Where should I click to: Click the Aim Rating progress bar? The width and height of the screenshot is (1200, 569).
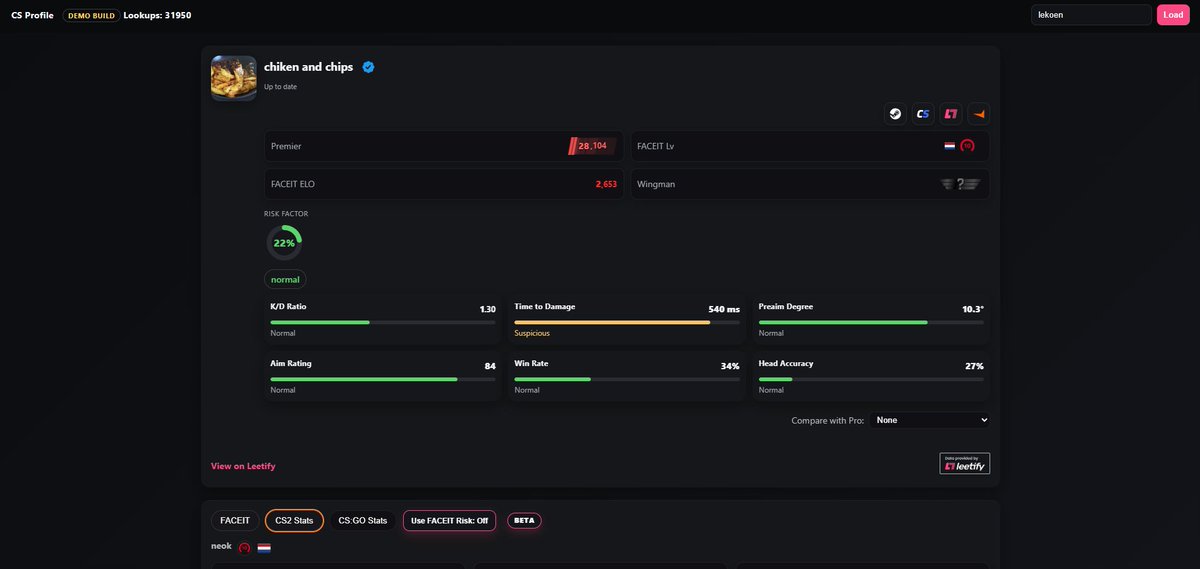383,379
